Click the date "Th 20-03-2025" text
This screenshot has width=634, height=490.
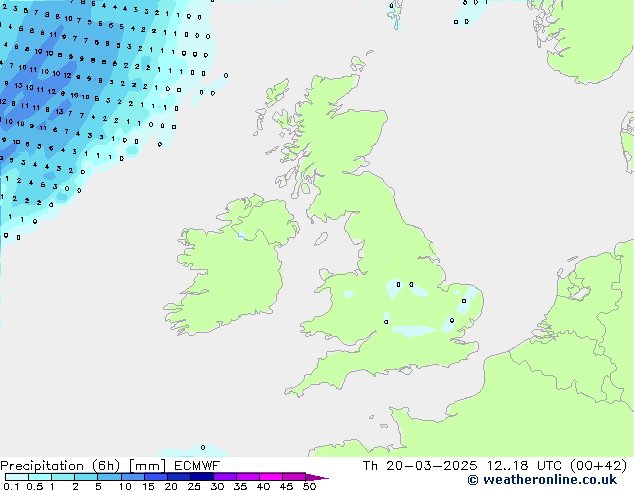(x=420, y=466)
